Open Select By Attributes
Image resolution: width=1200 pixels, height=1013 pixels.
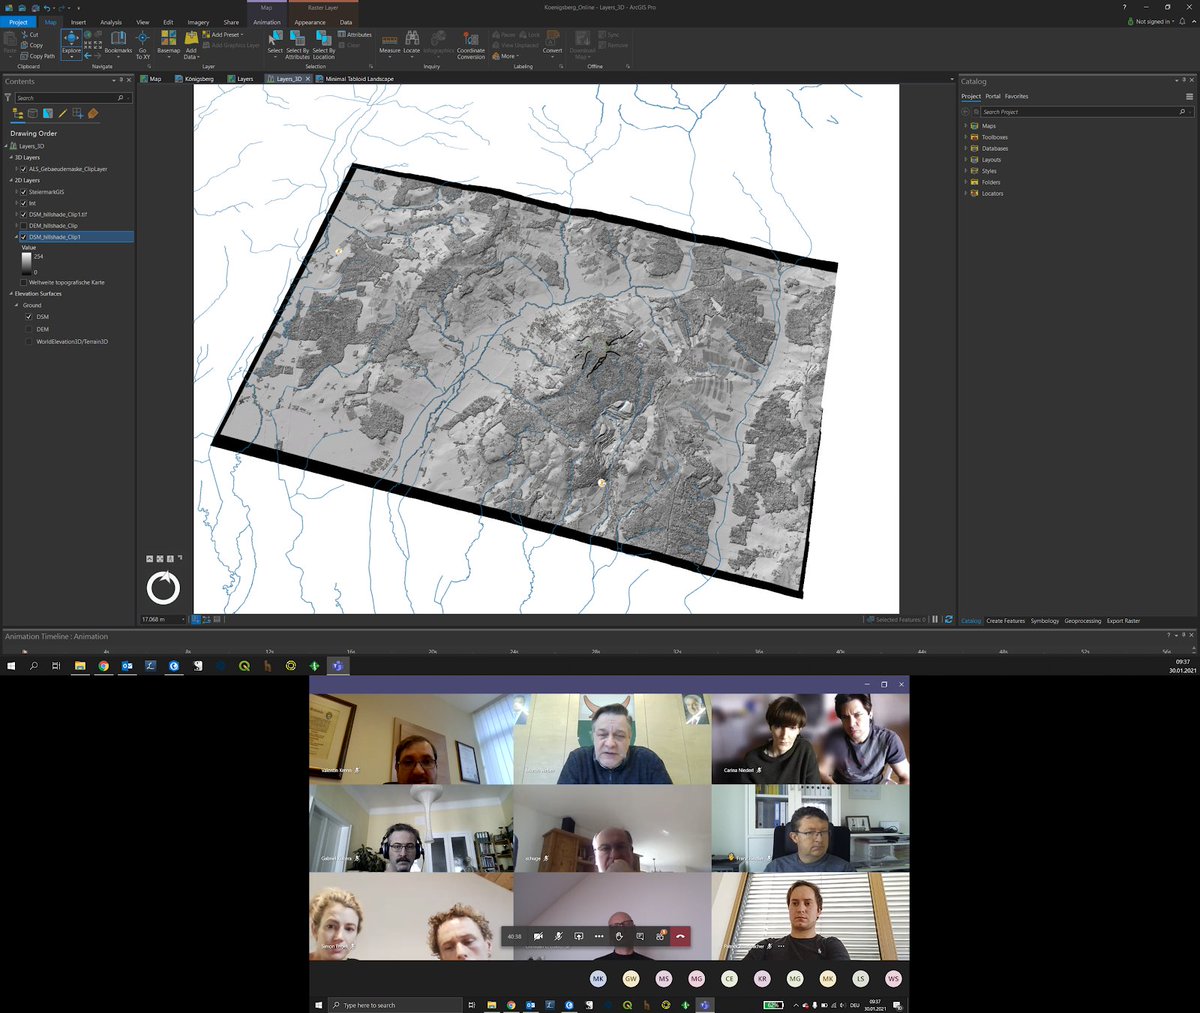tap(298, 45)
